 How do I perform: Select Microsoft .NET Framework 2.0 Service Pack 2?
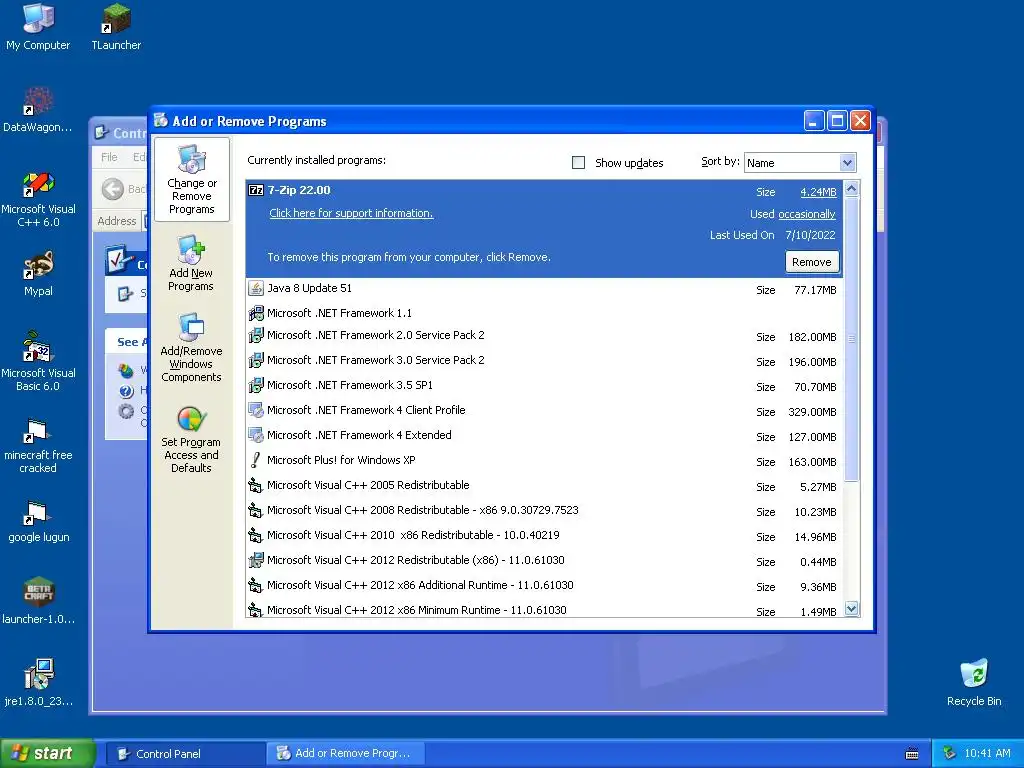point(545,336)
